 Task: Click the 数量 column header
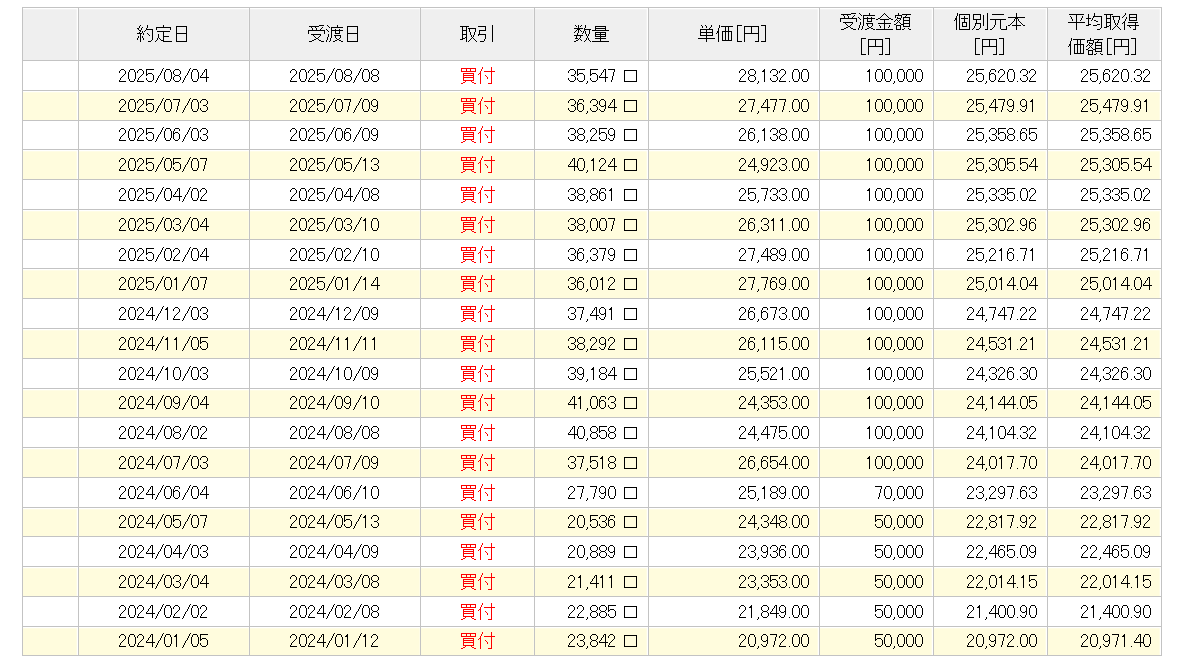coord(591,34)
